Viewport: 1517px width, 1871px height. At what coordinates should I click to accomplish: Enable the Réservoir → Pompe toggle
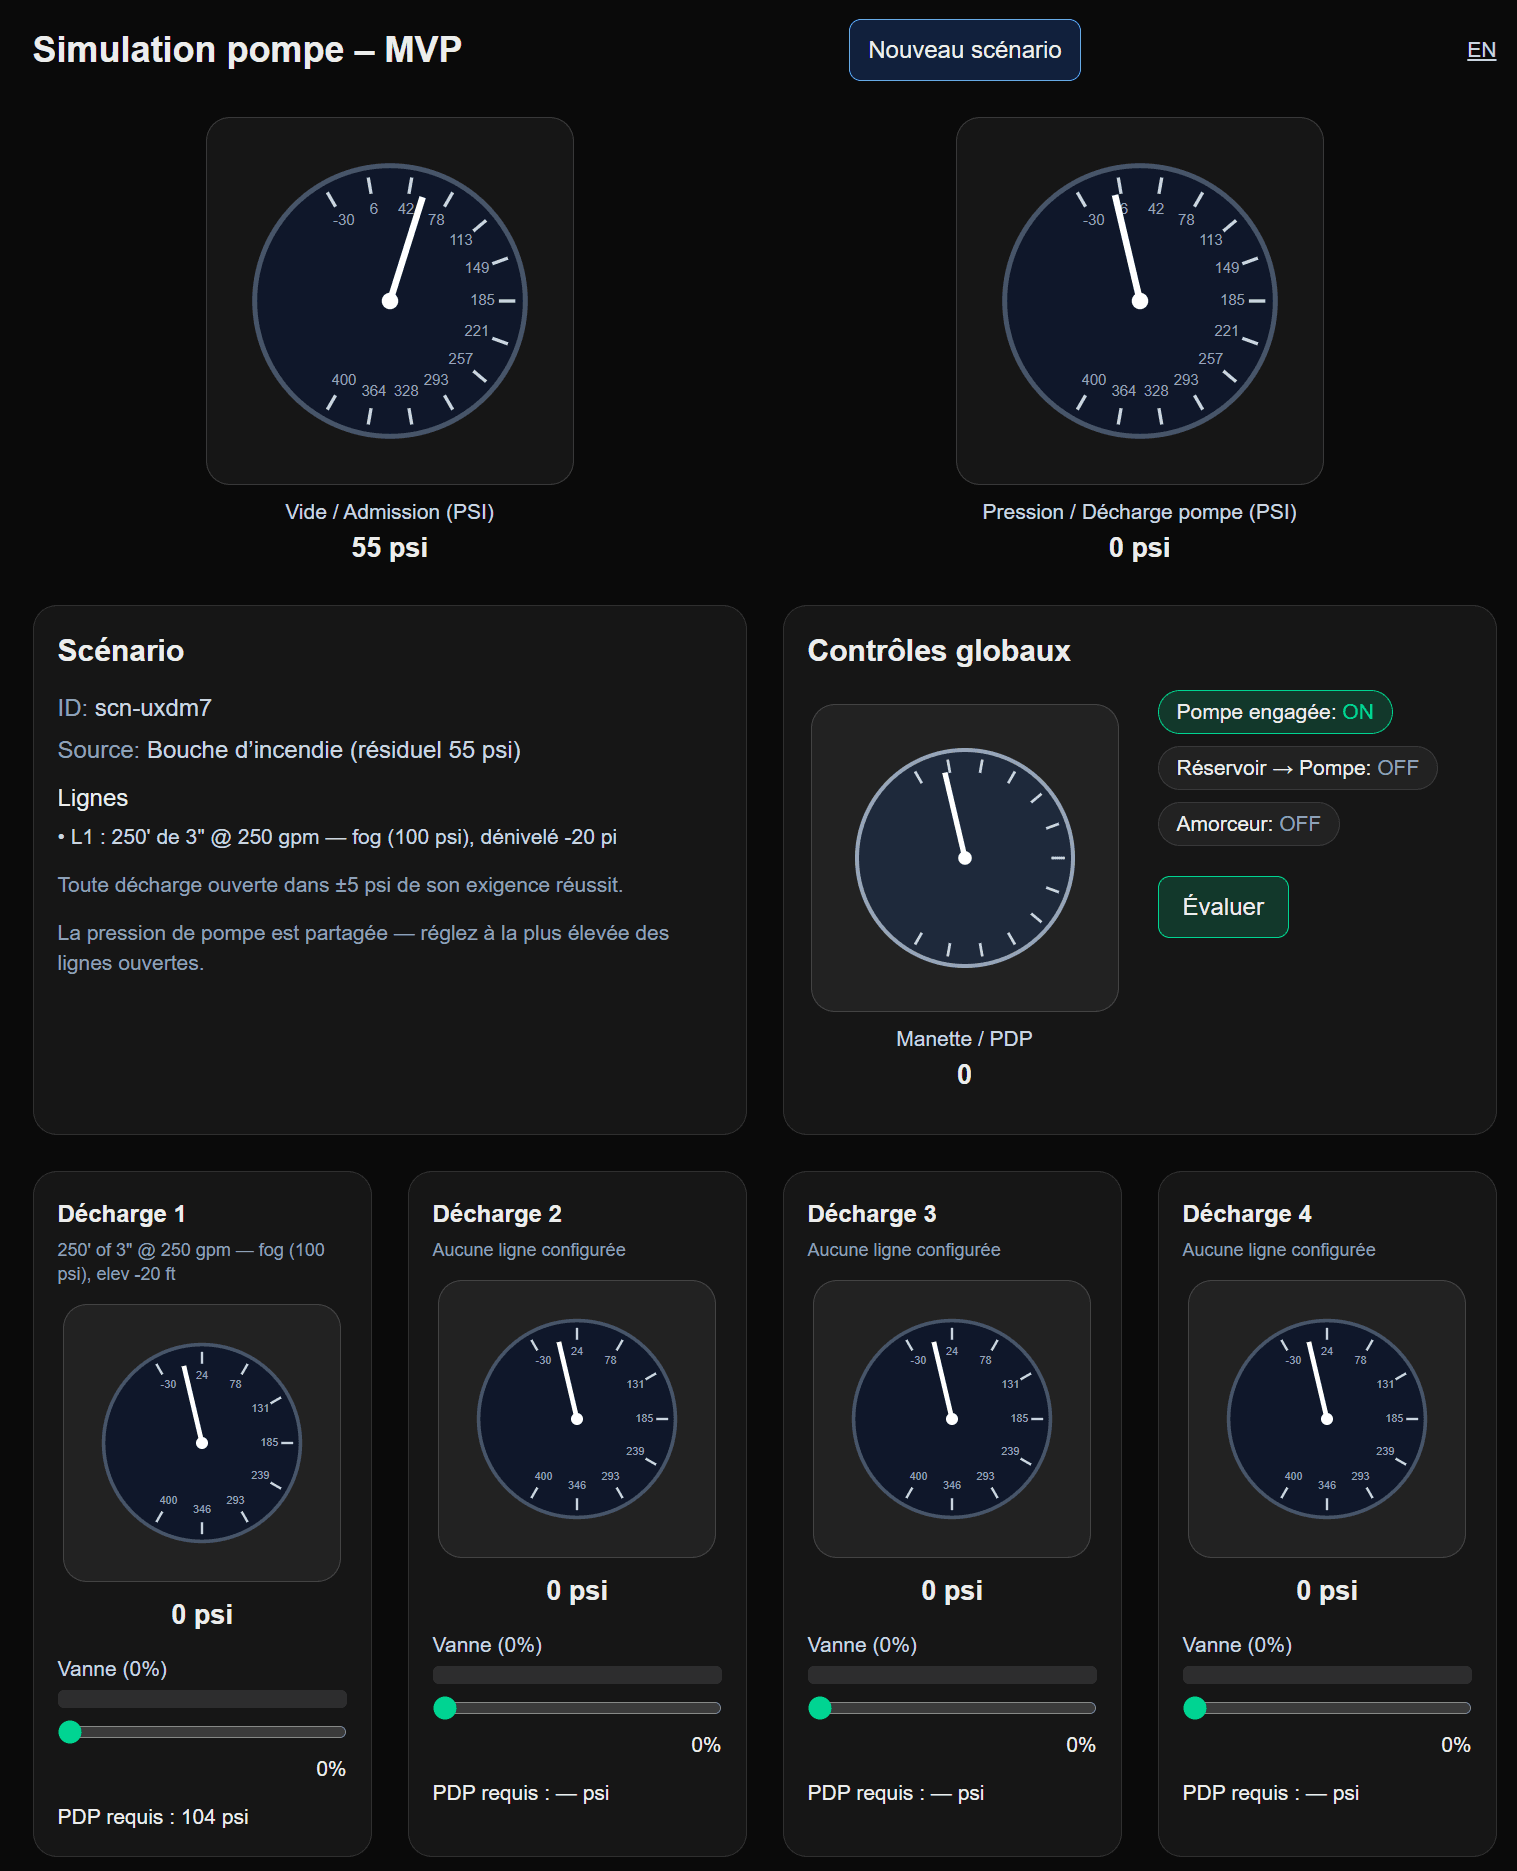(1296, 768)
